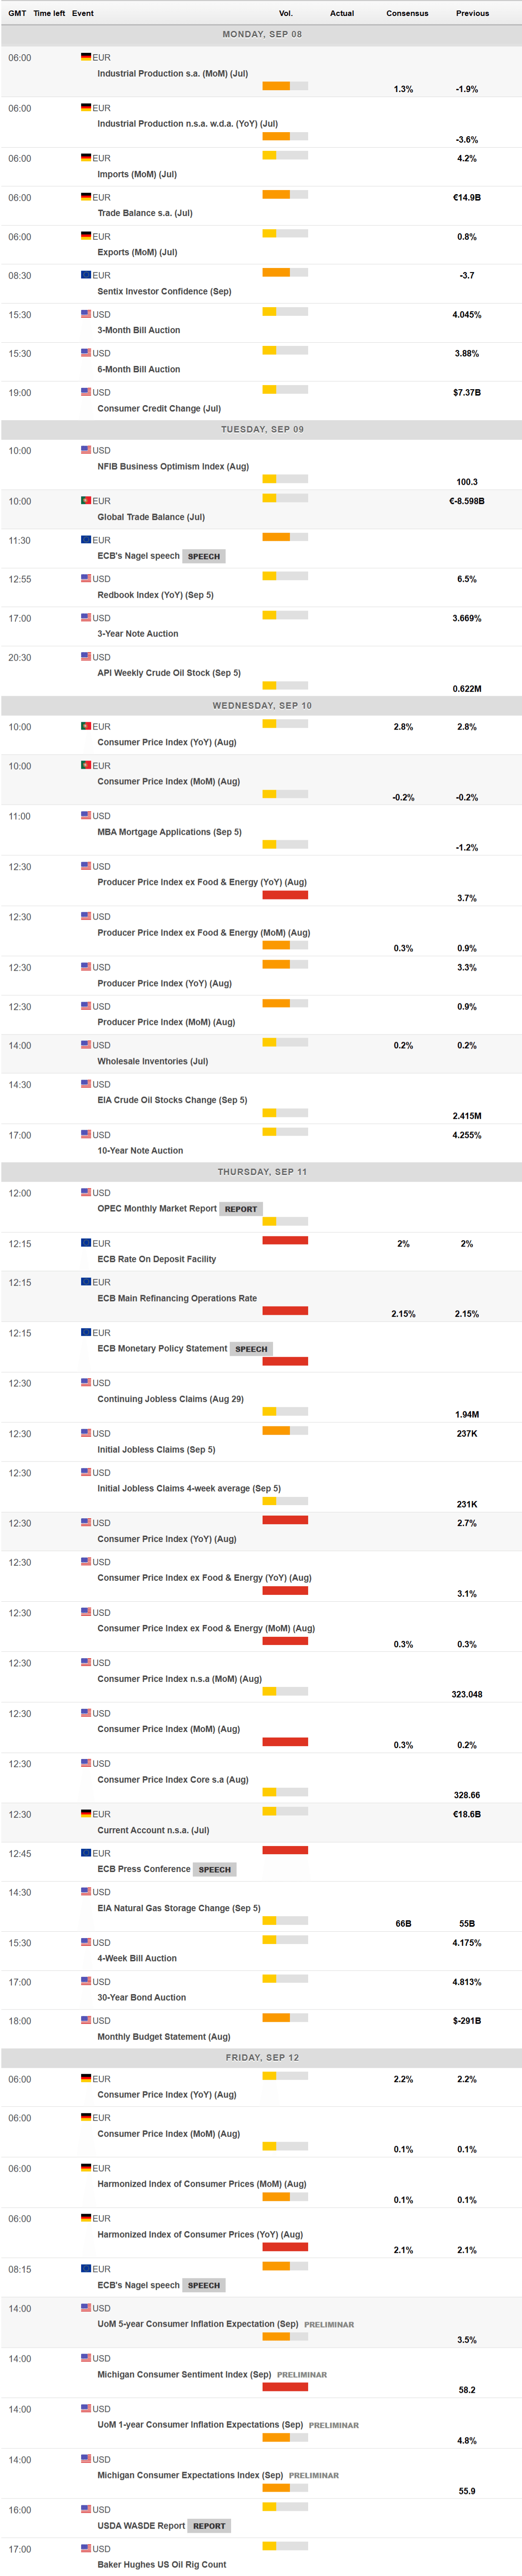This screenshot has height=2576, width=522.
Task: Click the volatility bar for Wholesale Inventories (Jul)
Action: pos(285,1043)
